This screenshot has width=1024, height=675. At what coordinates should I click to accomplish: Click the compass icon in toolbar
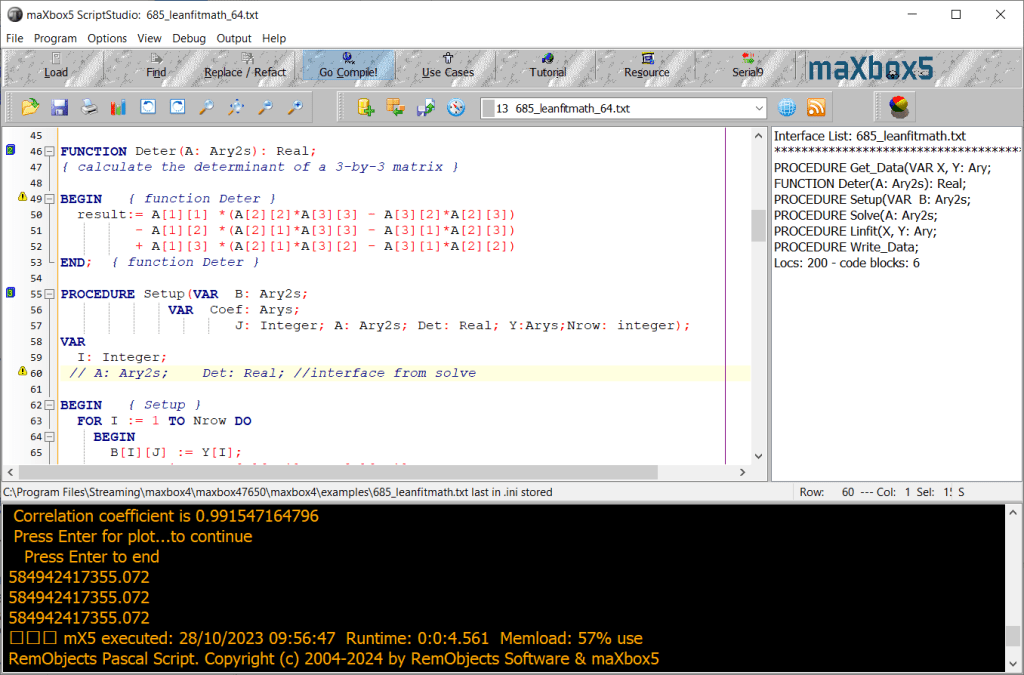[x=456, y=107]
